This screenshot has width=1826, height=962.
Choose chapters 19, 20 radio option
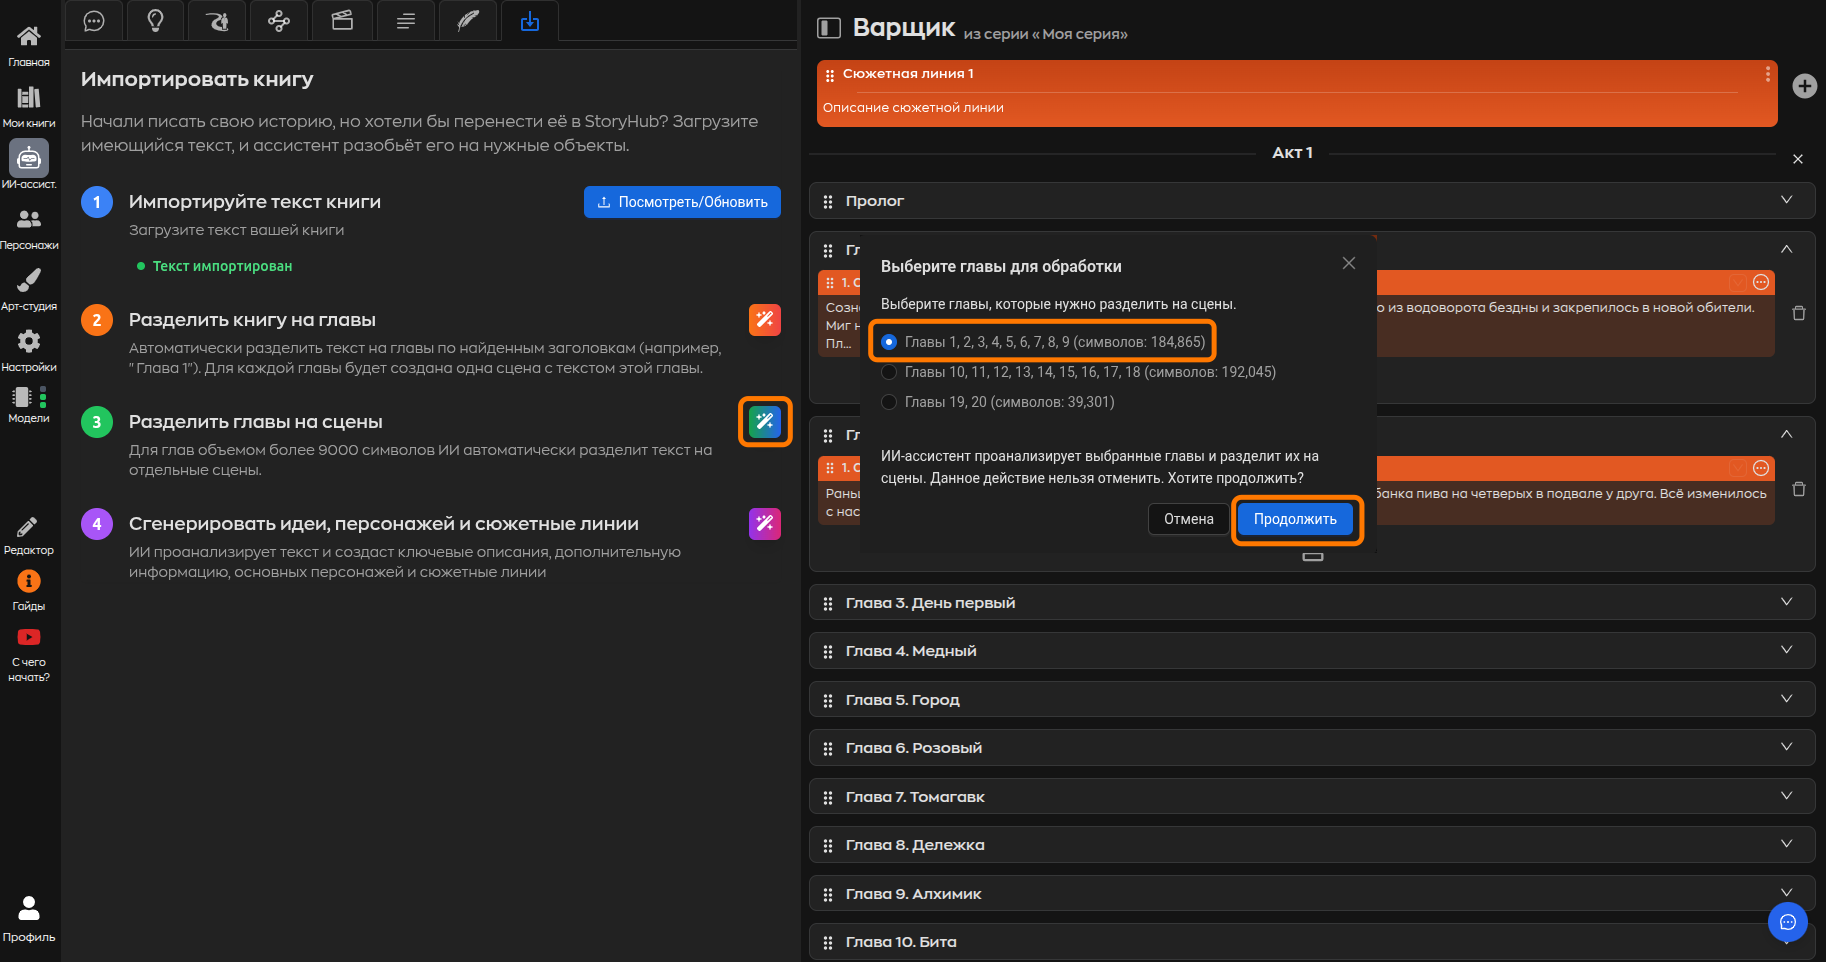pyautogui.click(x=889, y=402)
